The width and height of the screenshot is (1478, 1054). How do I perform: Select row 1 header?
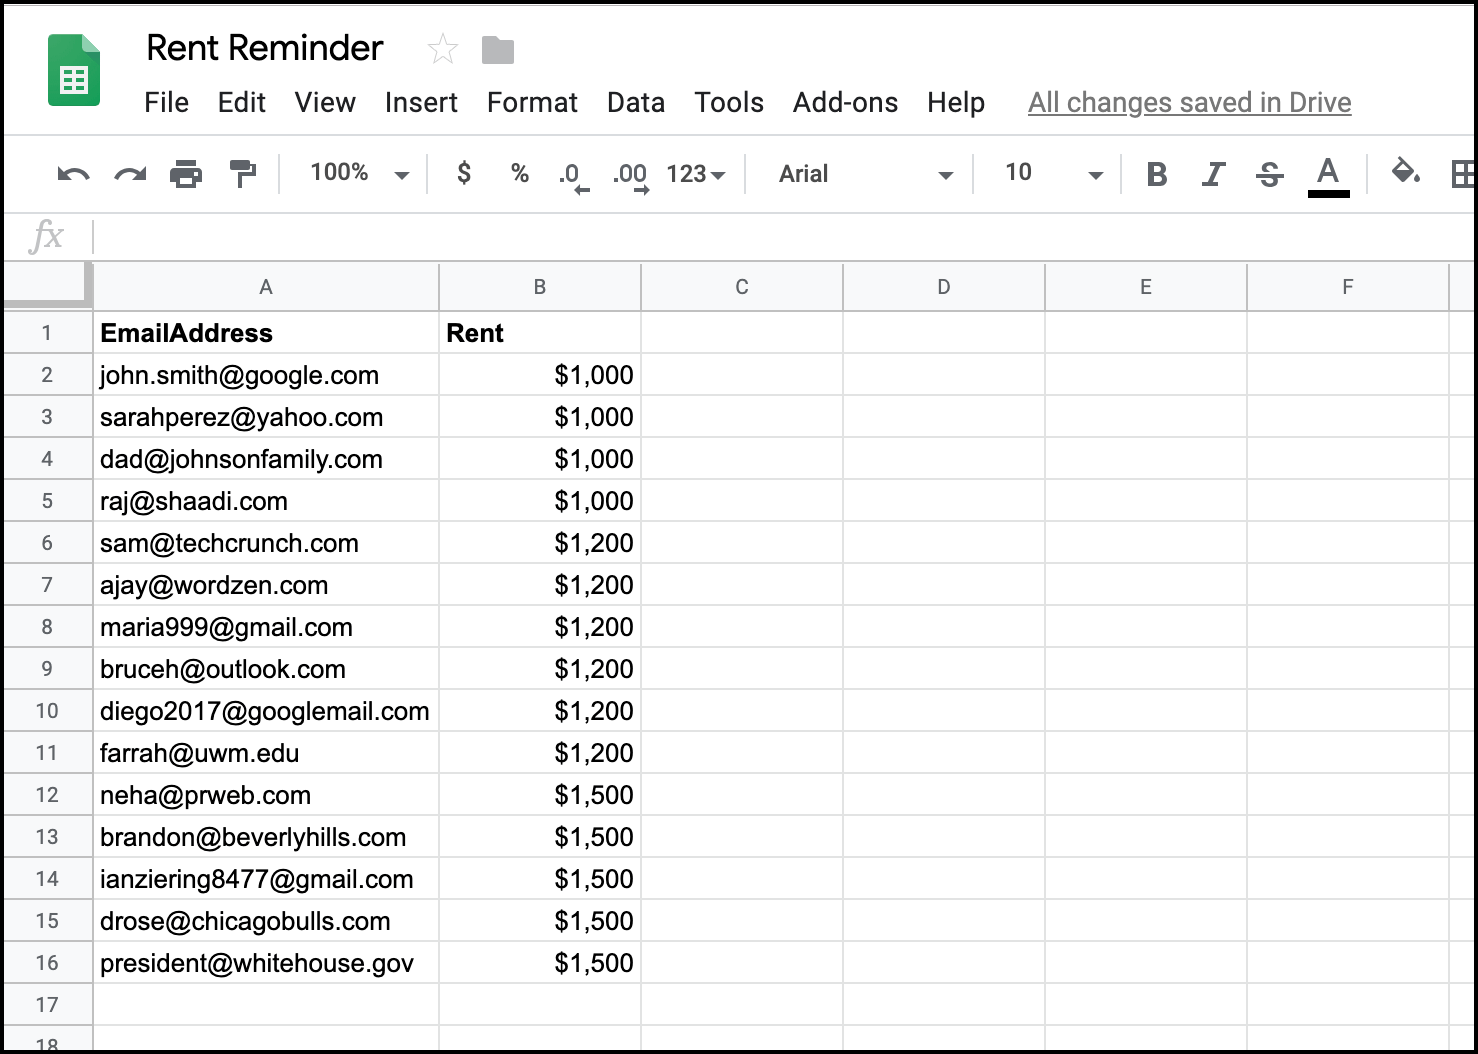click(47, 333)
